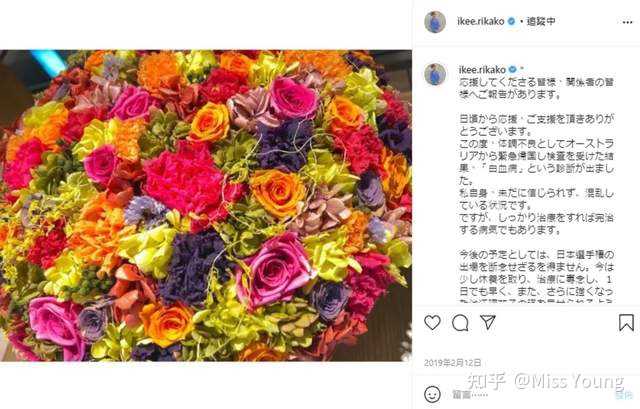640x409 pixels.
Task: Click the 知乎 @Miss Young watermark
Action: (x=546, y=381)
